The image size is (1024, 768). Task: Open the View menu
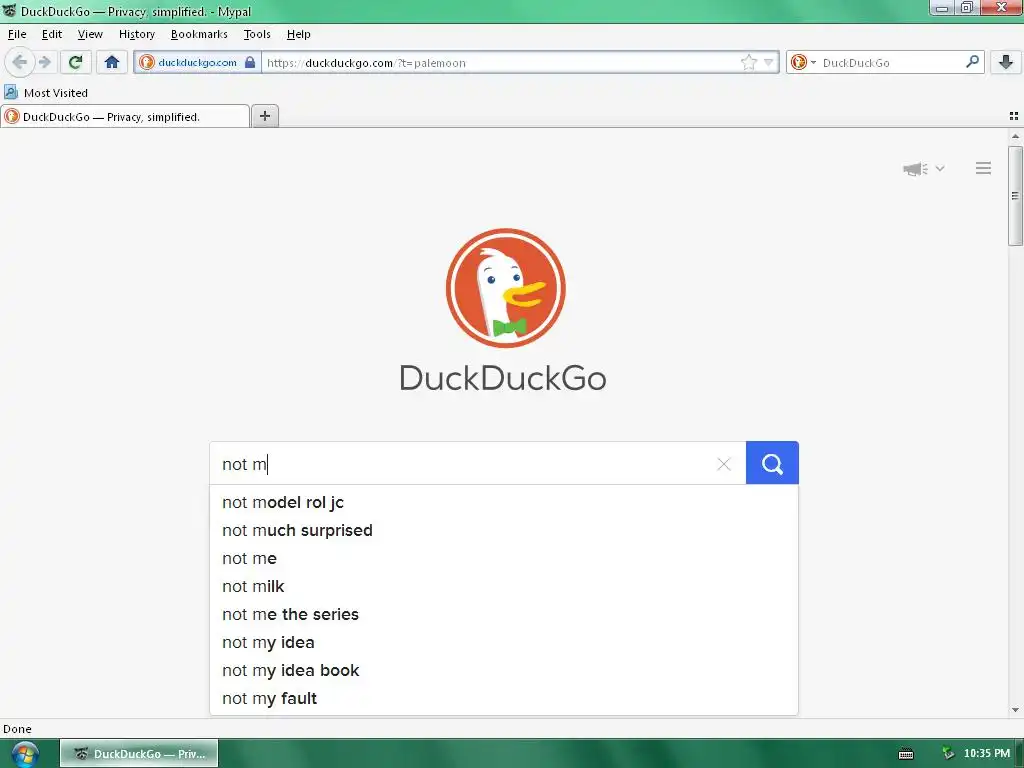click(90, 34)
